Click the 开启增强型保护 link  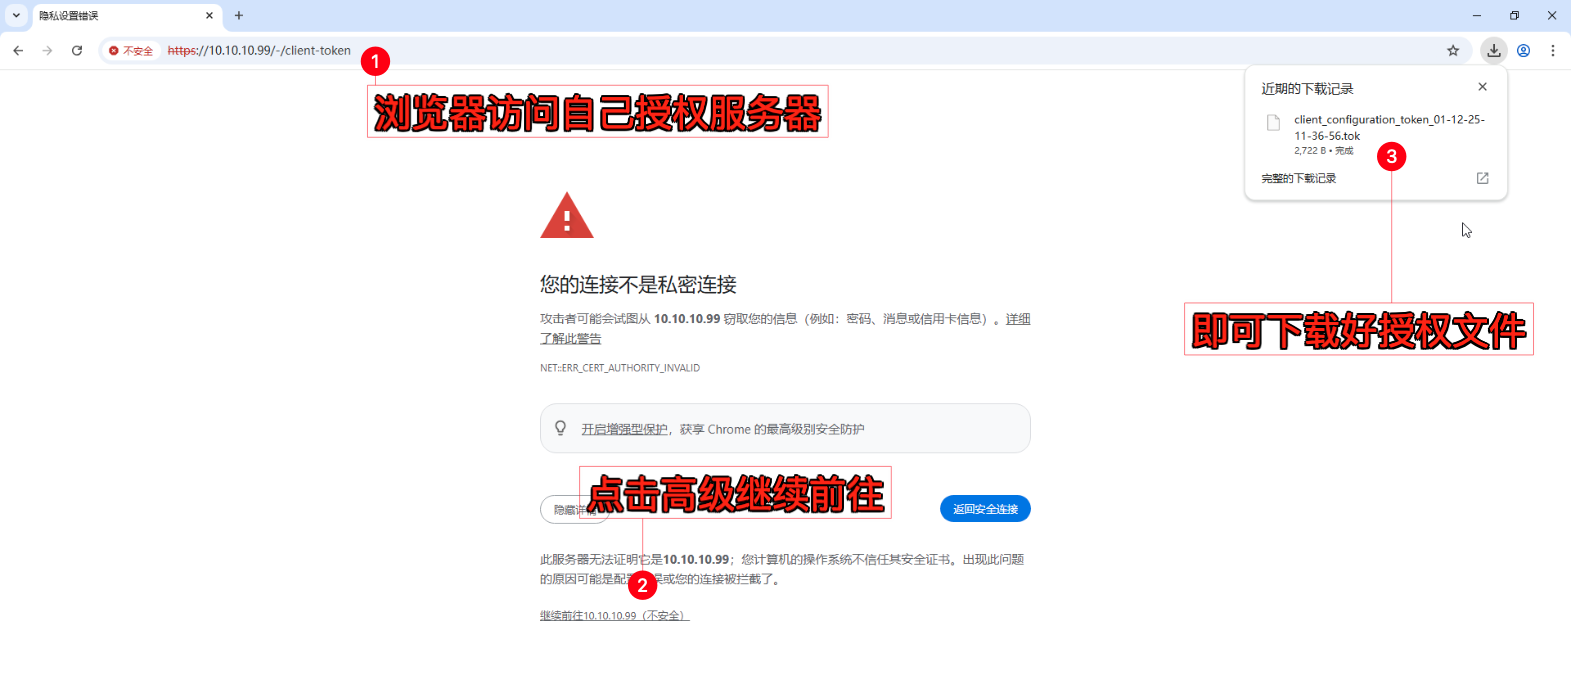click(624, 429)
